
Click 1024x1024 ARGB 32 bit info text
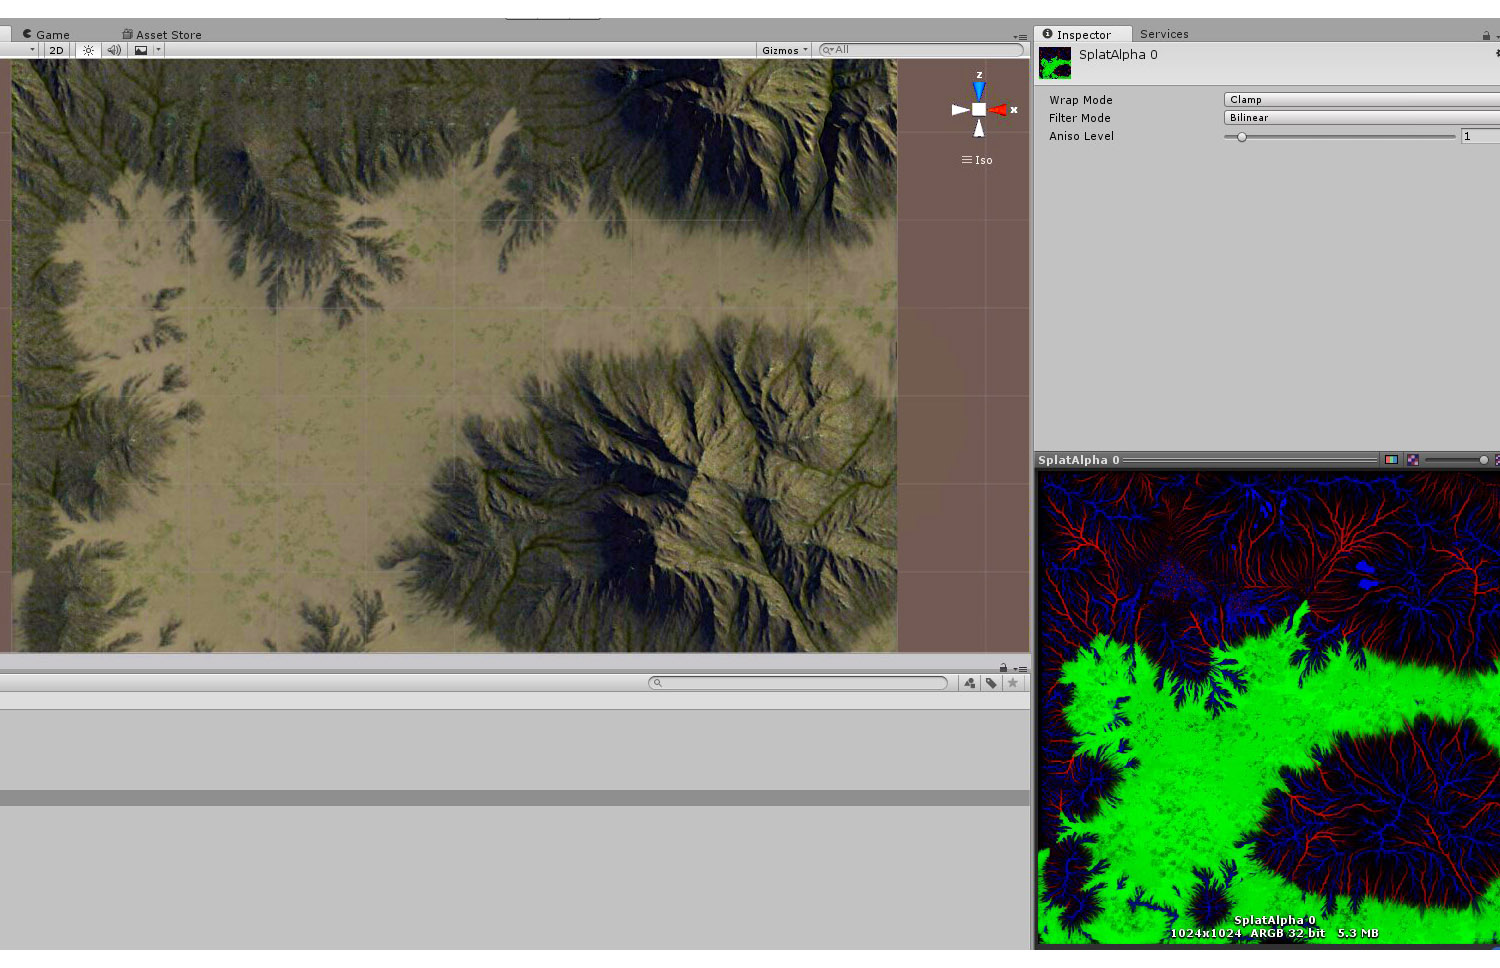pos(1274,933)
